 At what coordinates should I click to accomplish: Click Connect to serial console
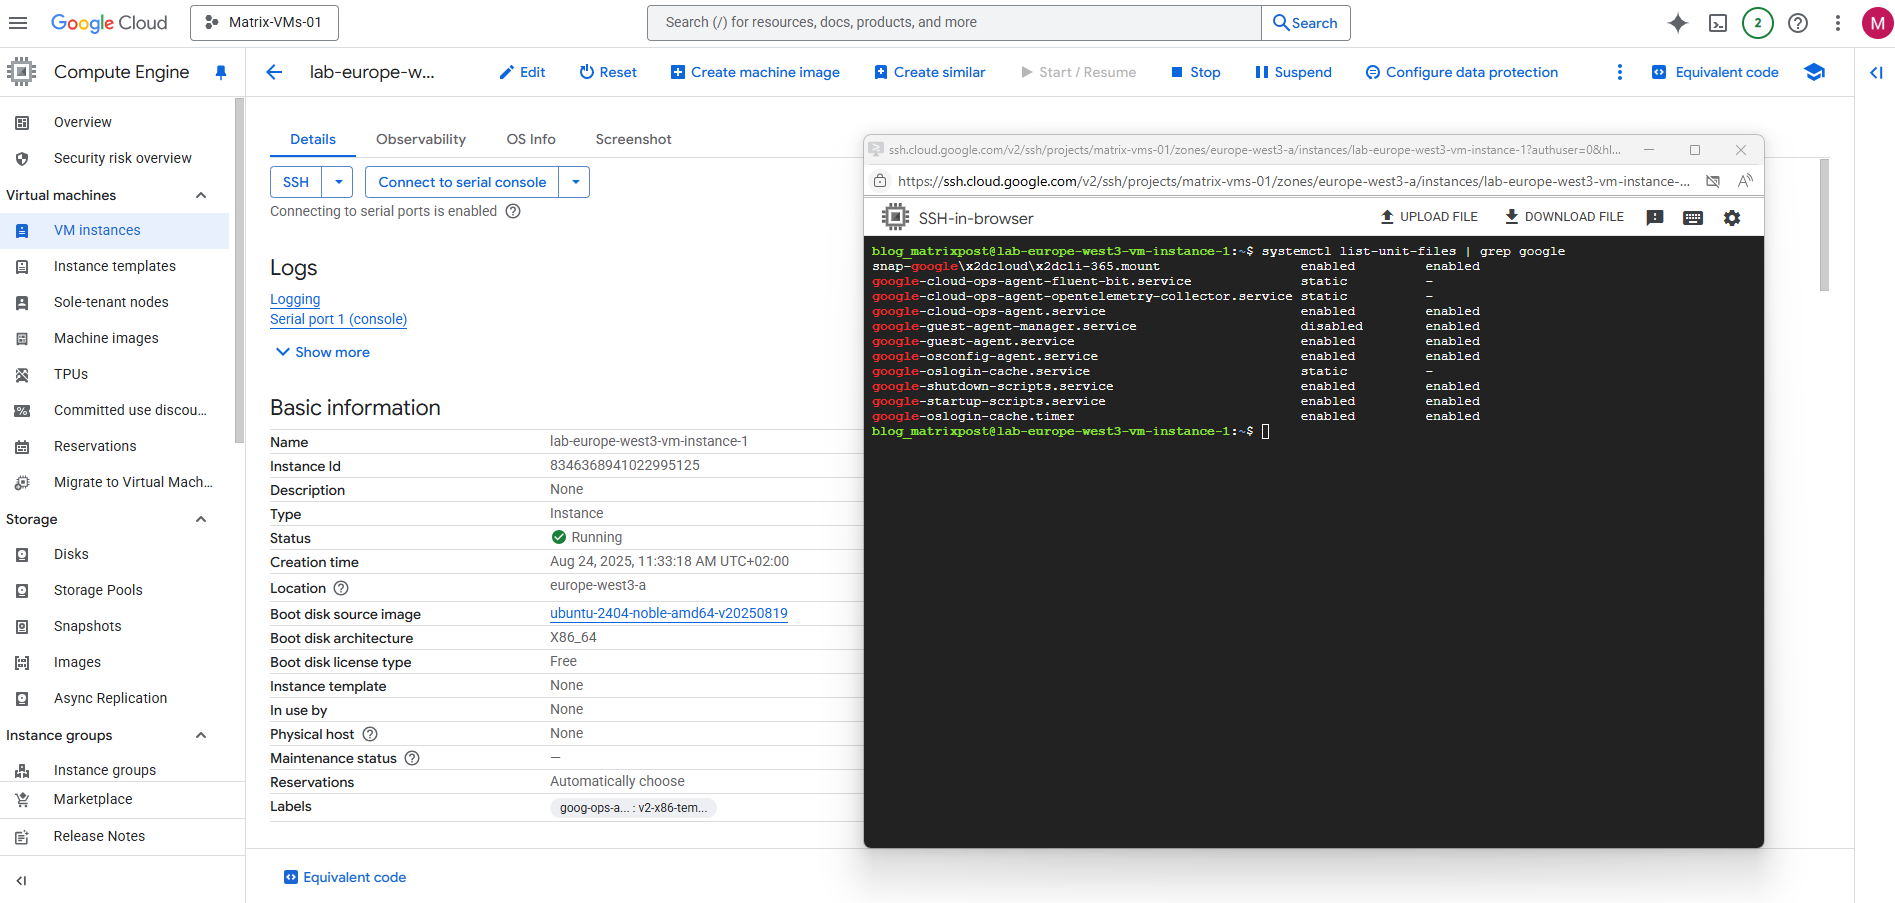(462, 182)
